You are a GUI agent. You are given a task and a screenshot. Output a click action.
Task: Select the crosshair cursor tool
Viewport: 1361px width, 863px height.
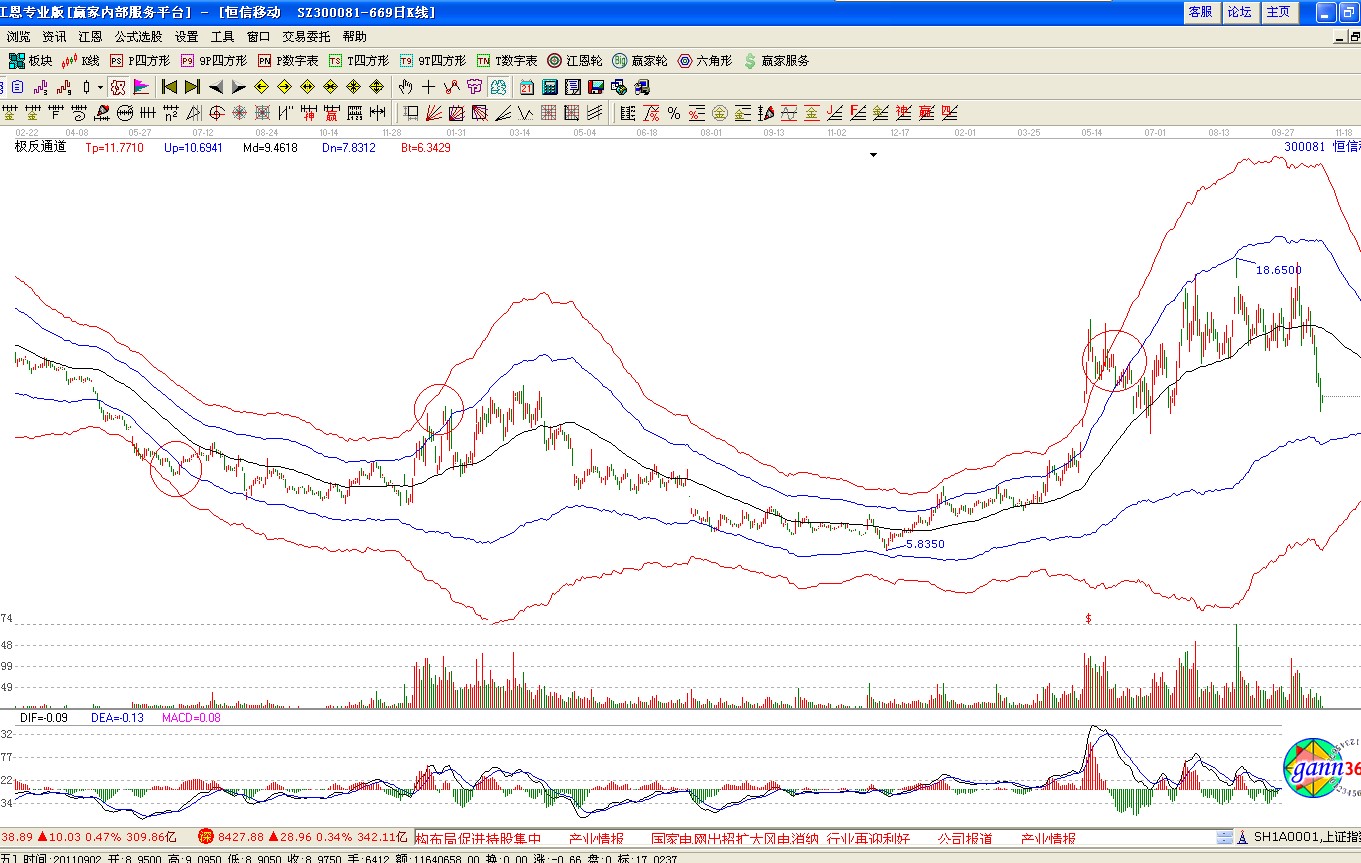coord(428,87)
